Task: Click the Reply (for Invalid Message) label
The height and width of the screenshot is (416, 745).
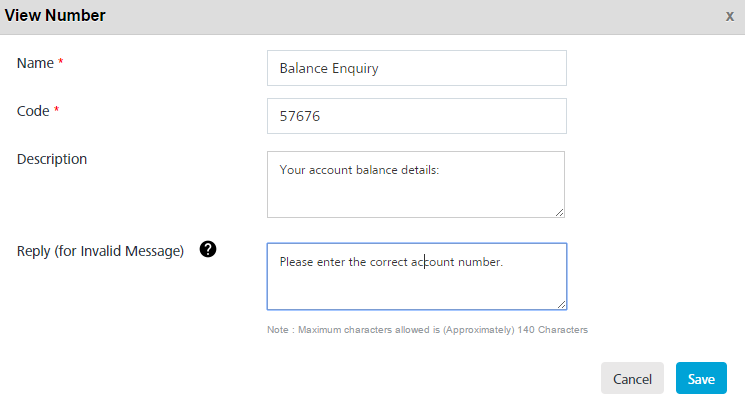Action: (x=100, y=251)
